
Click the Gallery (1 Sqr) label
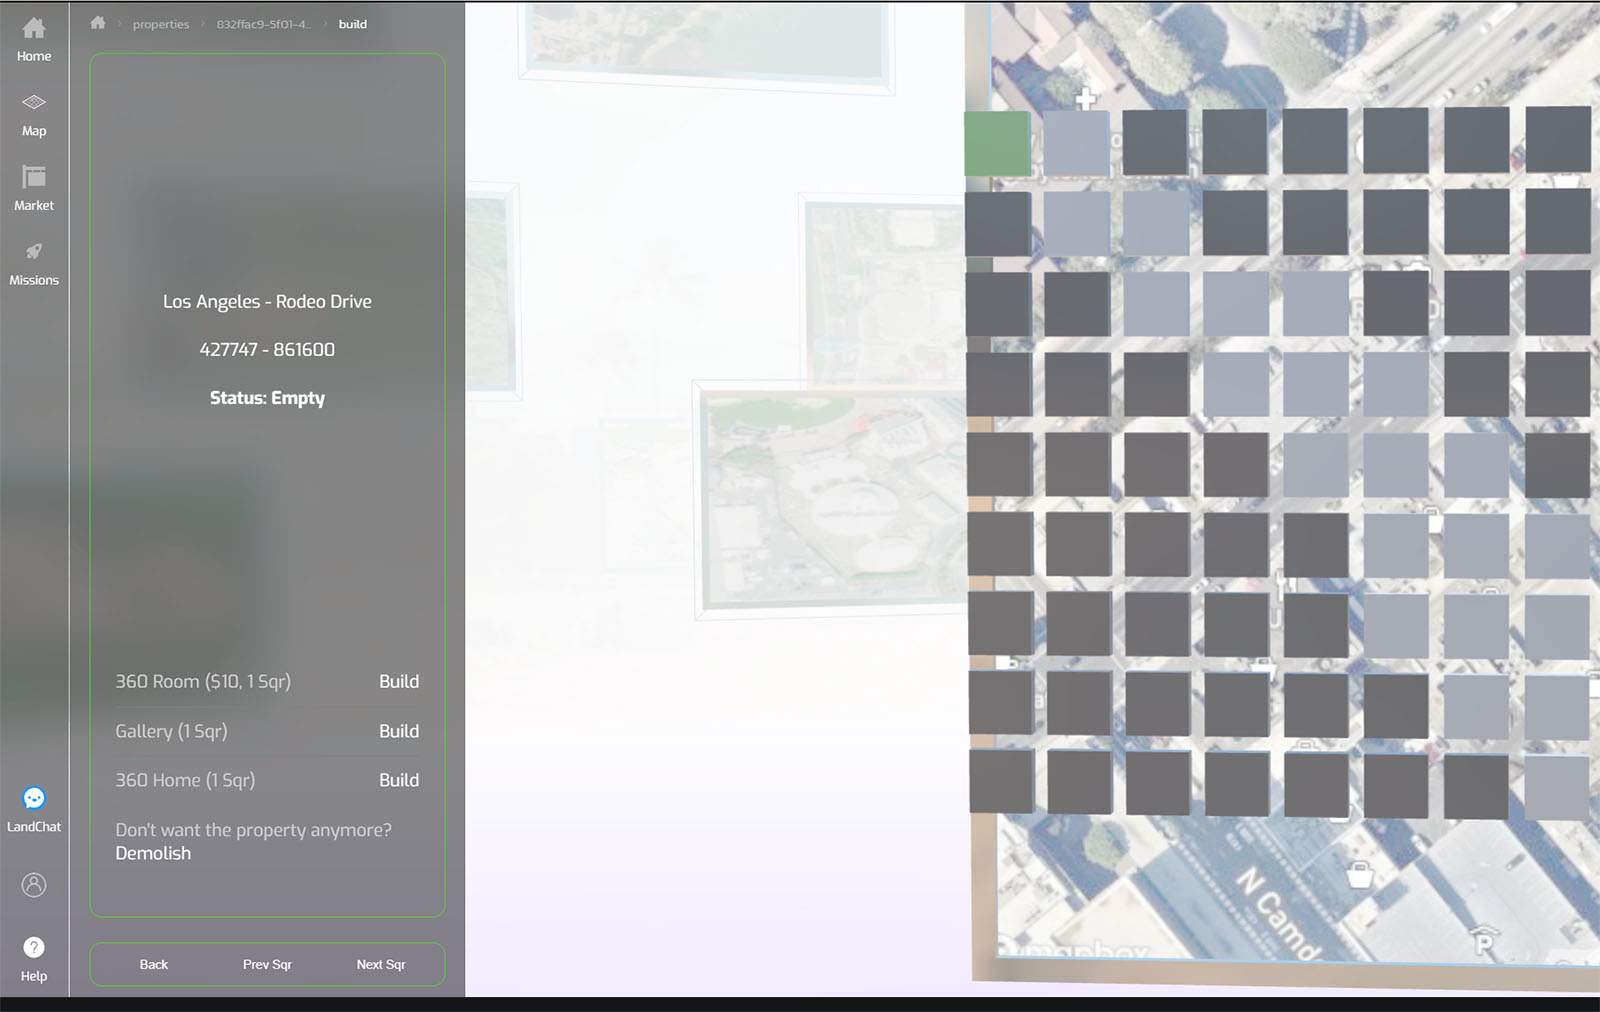pyautogui.click(x=171, y=731)
